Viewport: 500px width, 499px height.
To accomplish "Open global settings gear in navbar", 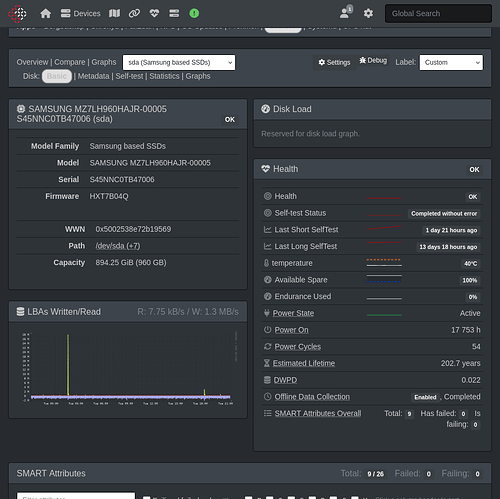I will tap(368, 14).
